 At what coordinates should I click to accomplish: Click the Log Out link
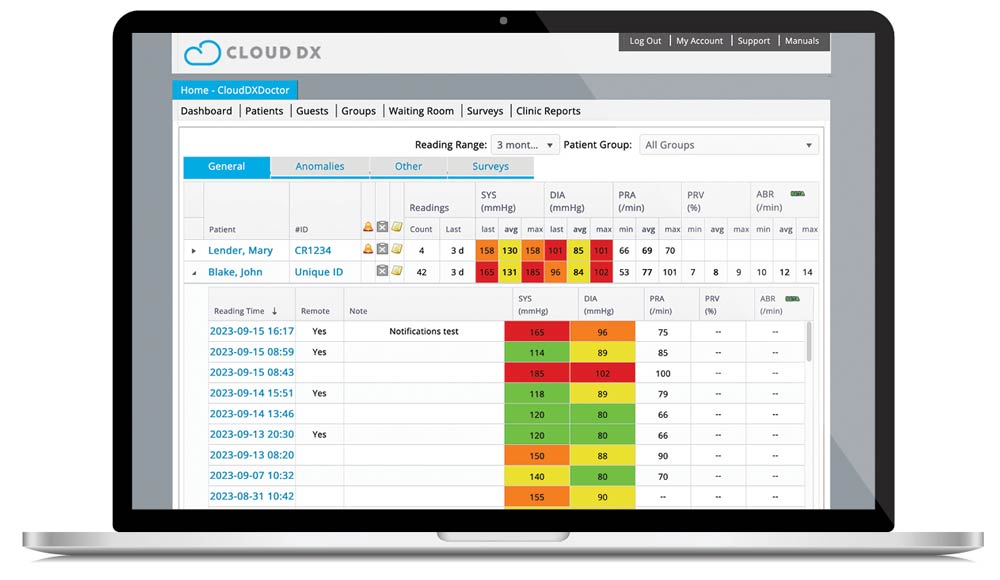click(x=645, y=41)
